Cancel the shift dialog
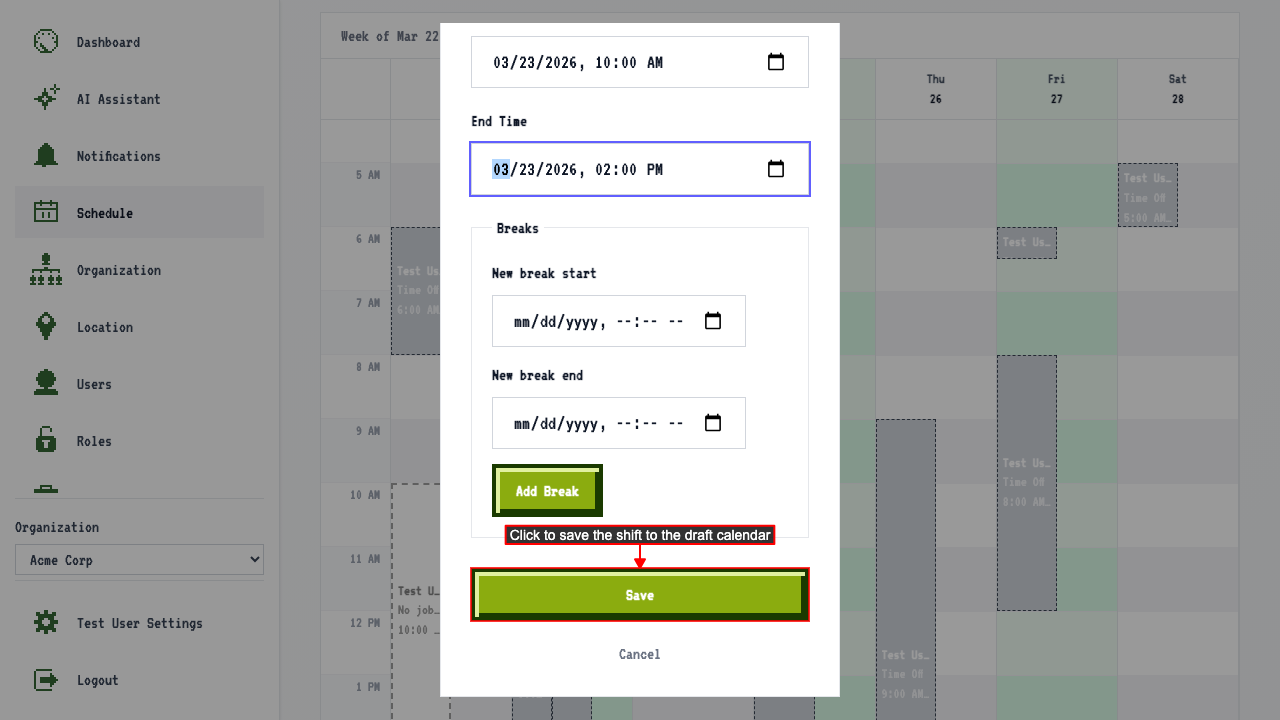 640,654
